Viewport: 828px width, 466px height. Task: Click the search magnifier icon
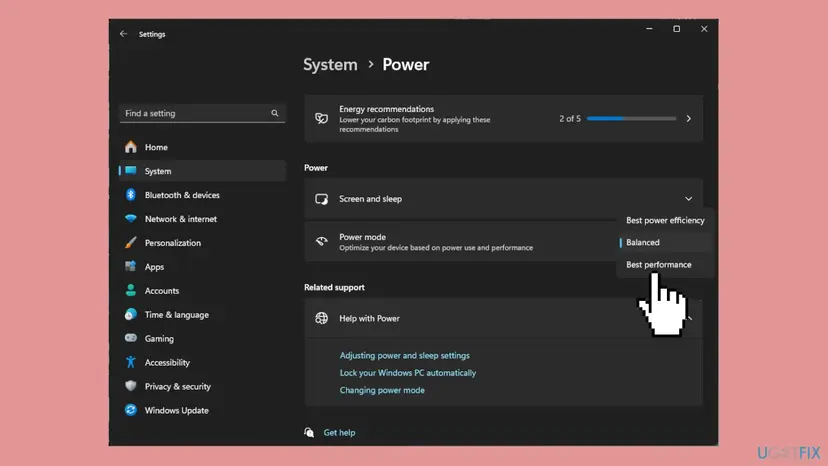pyautogui.click(x=275, y=113)
